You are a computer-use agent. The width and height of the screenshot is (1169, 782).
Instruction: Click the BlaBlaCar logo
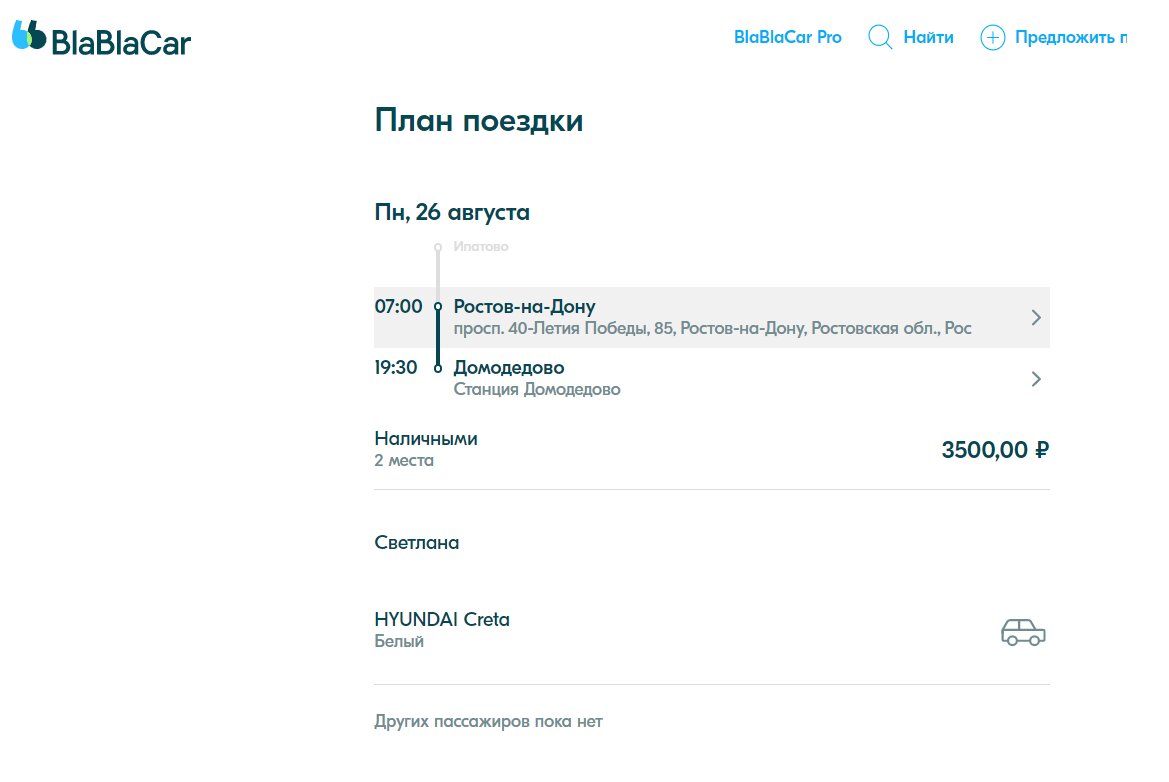coord(101,38)
